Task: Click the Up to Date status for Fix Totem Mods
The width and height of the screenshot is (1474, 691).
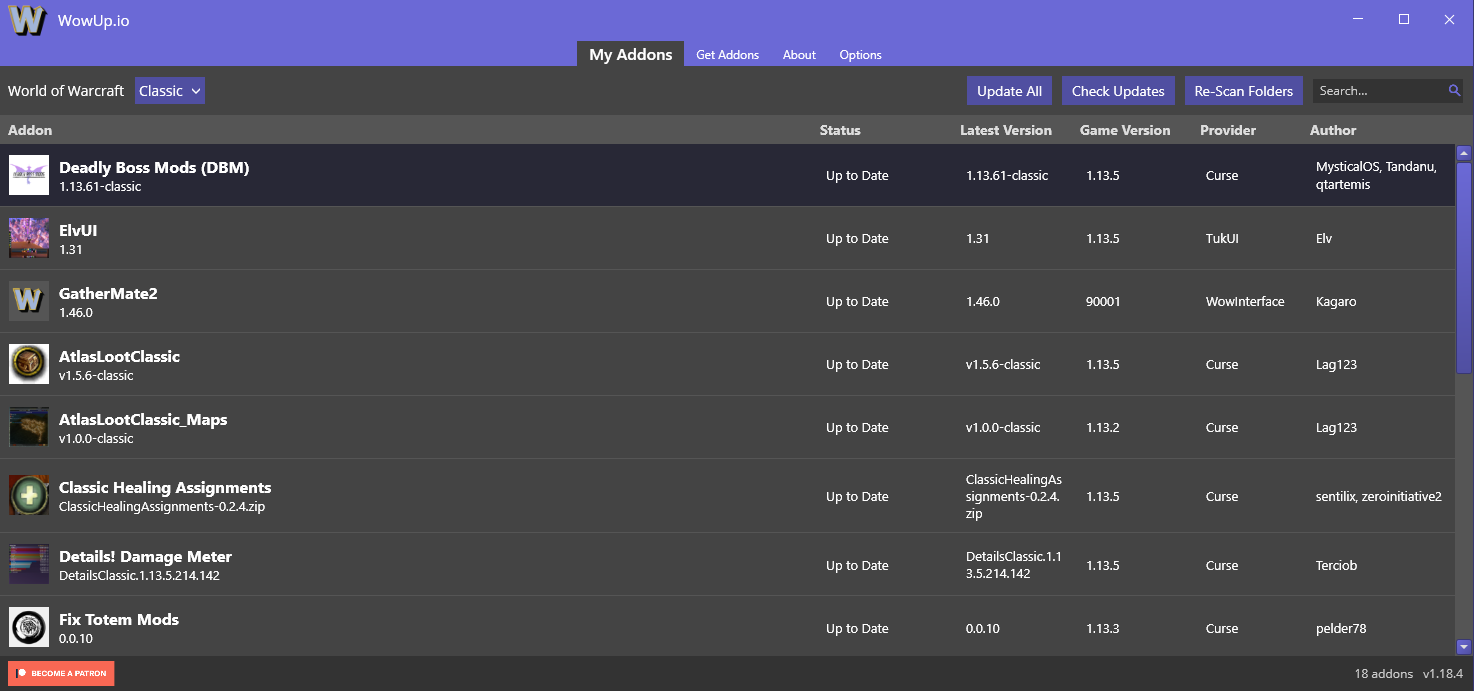Action: coord(857,628)
